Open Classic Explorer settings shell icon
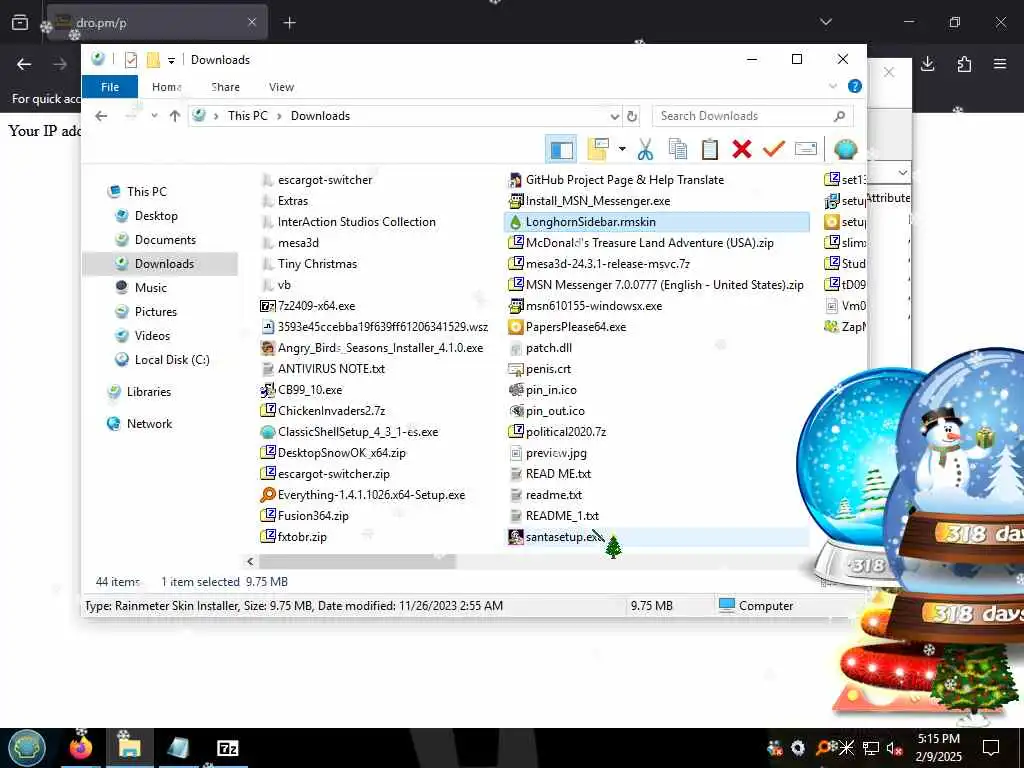1024x768 pixels. coord(845,150)
